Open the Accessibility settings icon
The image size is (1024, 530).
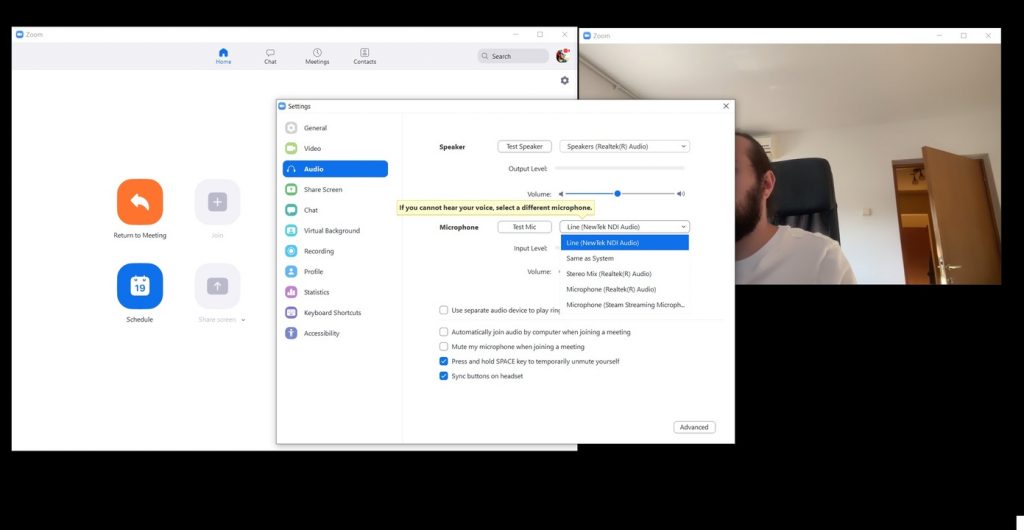291,333
